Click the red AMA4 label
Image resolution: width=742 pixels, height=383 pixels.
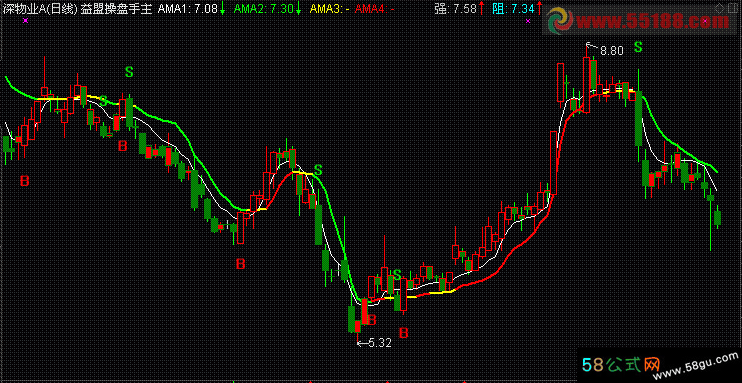tap(374, 8)
